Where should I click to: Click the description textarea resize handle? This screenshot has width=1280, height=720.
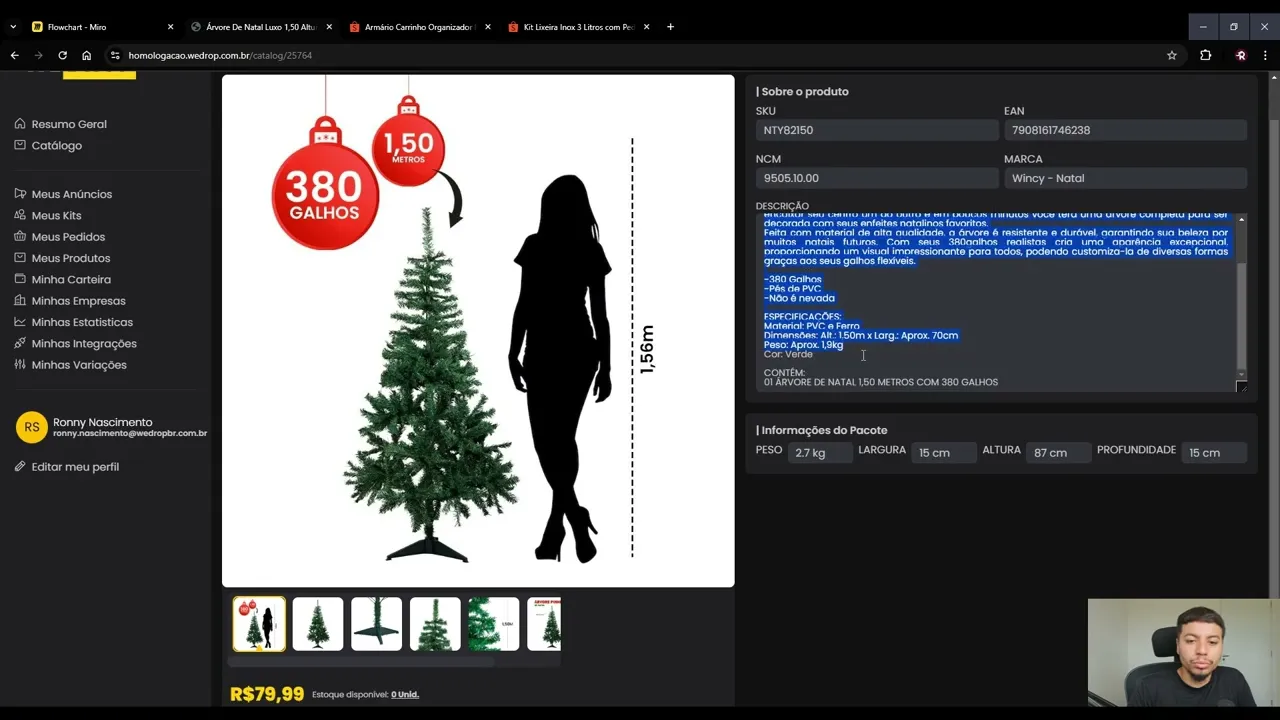[1242, 387]
